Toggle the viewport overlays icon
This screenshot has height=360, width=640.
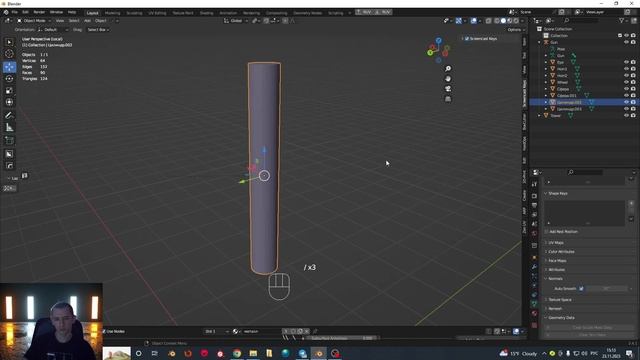click(473, 20)
